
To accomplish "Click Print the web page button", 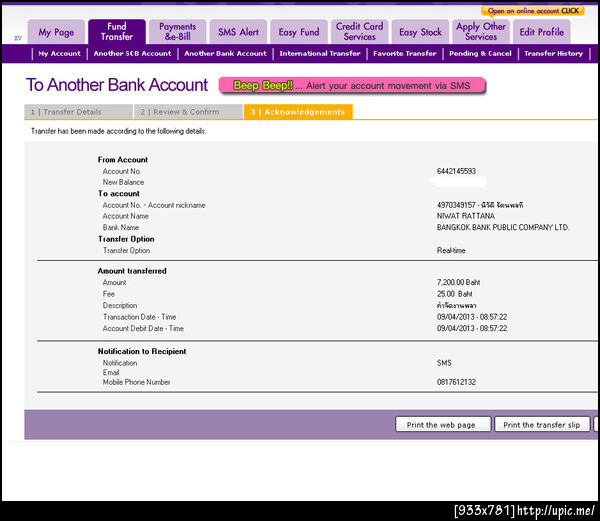I will tap(443, 425).
